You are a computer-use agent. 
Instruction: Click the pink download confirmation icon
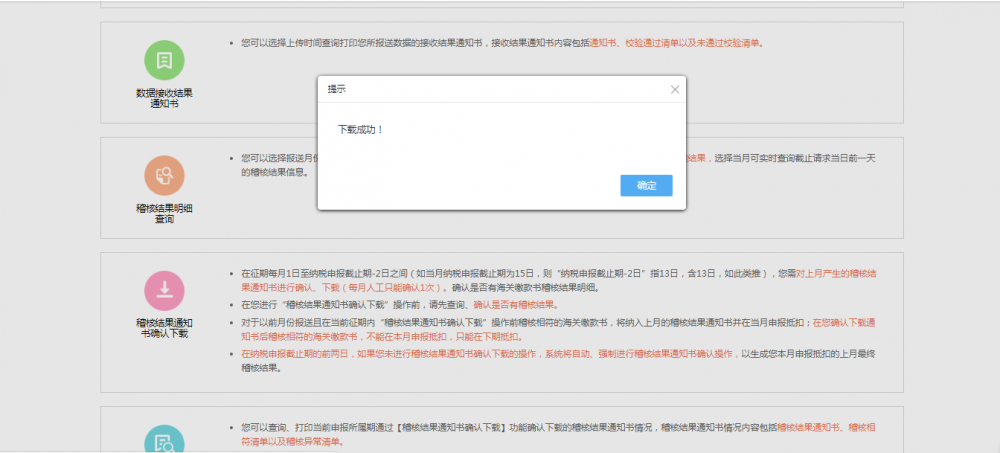point(164,291)
